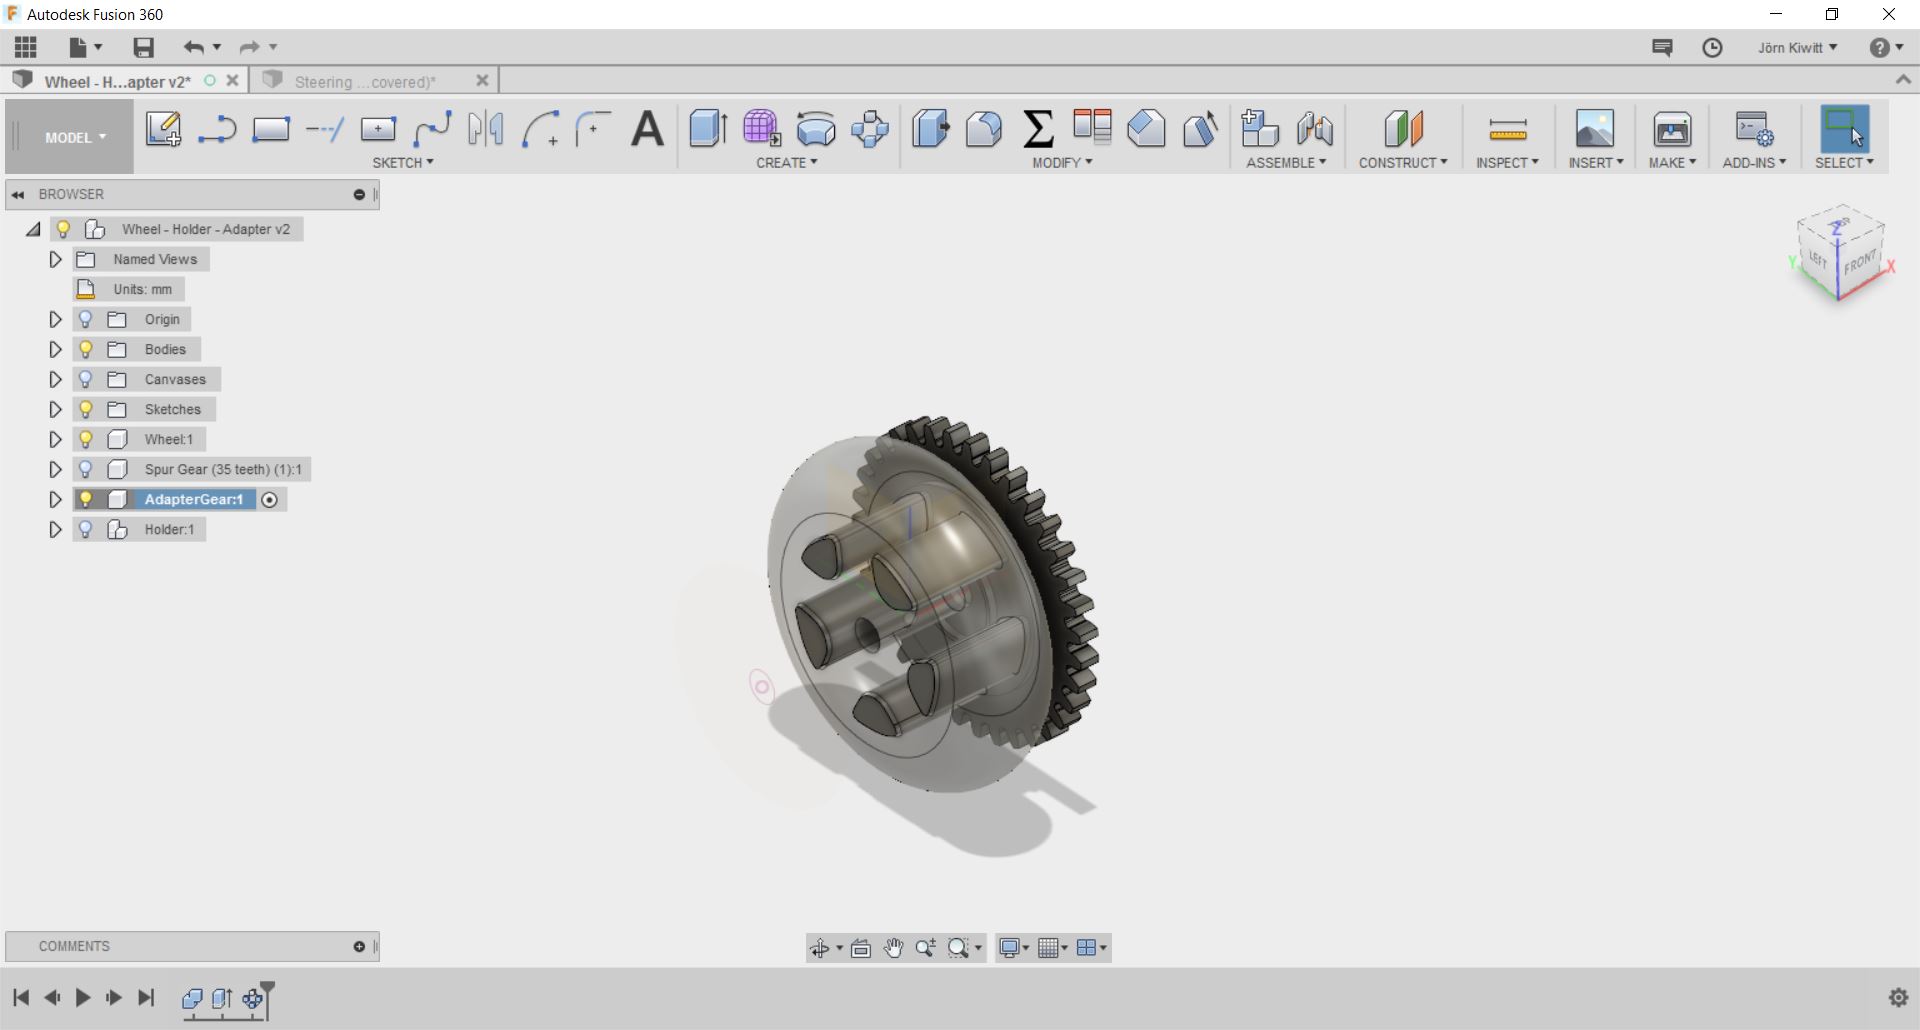Viewport: 1920px width, 1030px height.
Task: Select the Fillet tool
Action: [x=984, y=129]
